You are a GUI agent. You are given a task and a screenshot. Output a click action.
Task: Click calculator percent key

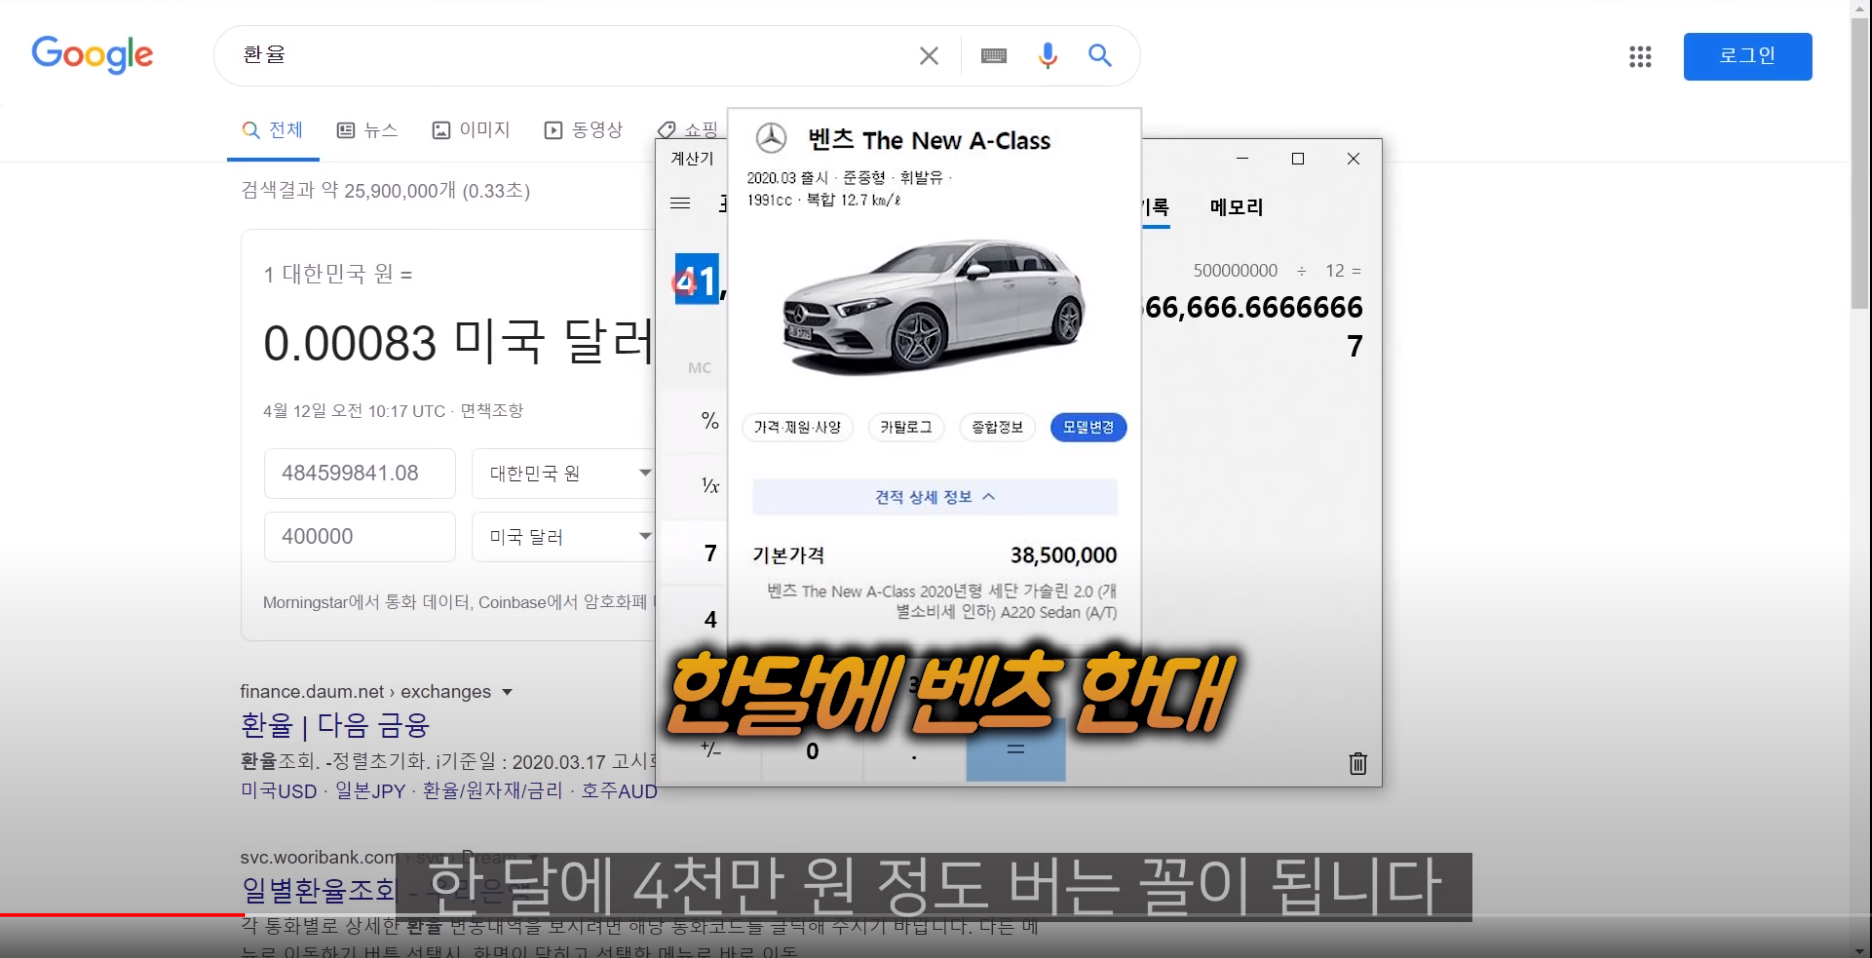pyautogui.click(x=710, y=420)
